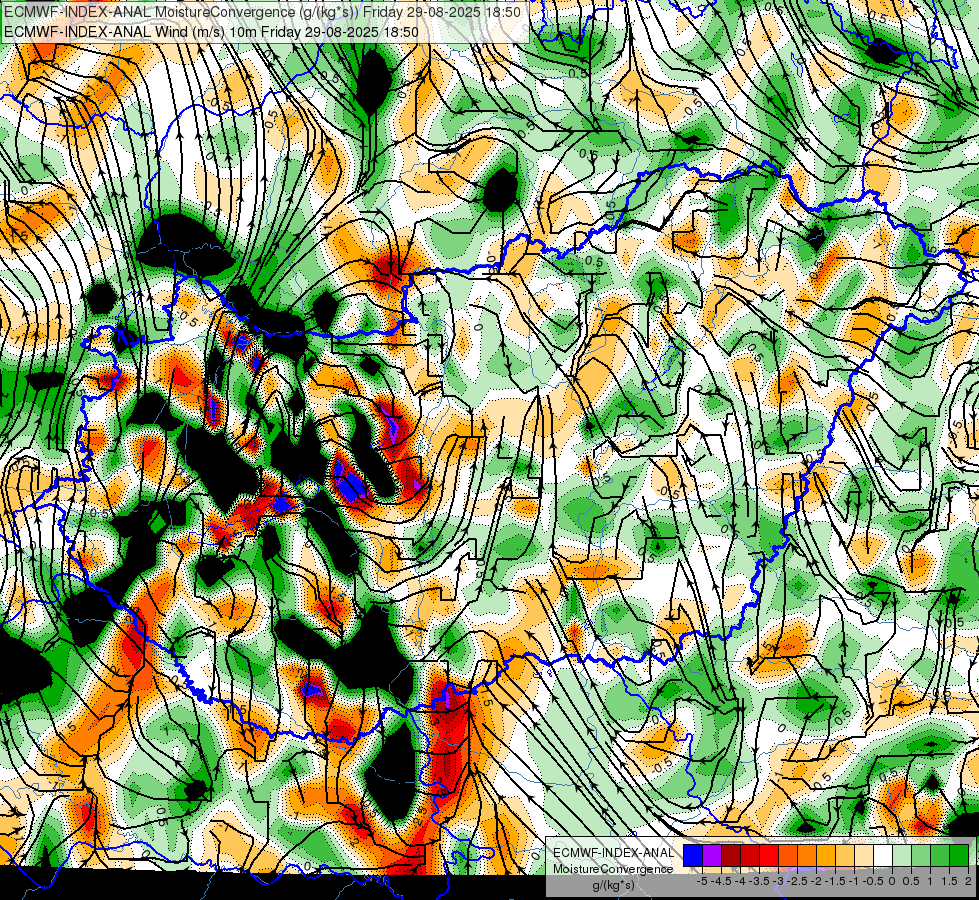Select the darkest red legend swatch
Image resolution: width=979 pixels, height=900 pixels.
click(x=731, y=856)
